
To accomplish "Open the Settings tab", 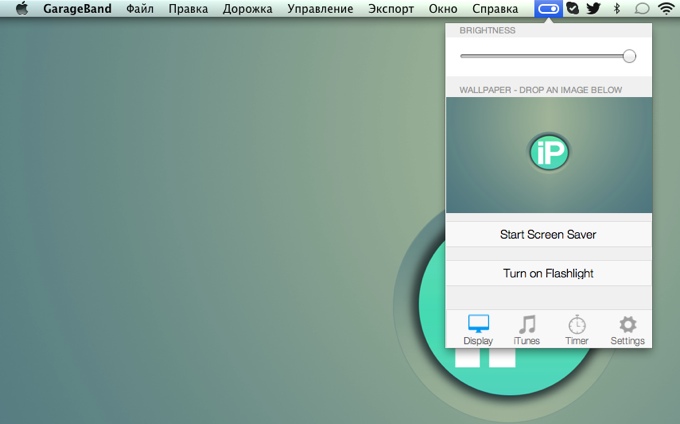I will pyautogui.click(x=628, y=330).
